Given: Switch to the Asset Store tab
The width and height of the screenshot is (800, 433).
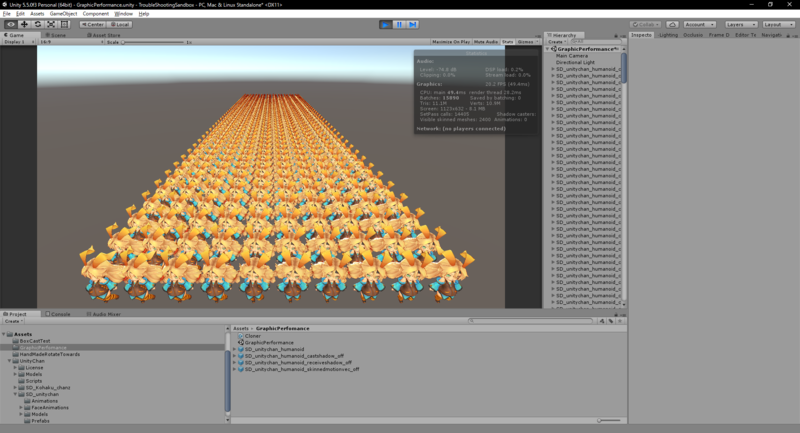Looking at the screenshot, I should point(104,35).
